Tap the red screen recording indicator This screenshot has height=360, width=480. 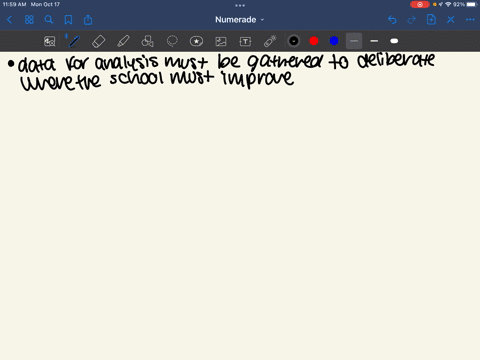tap(420, 4)
